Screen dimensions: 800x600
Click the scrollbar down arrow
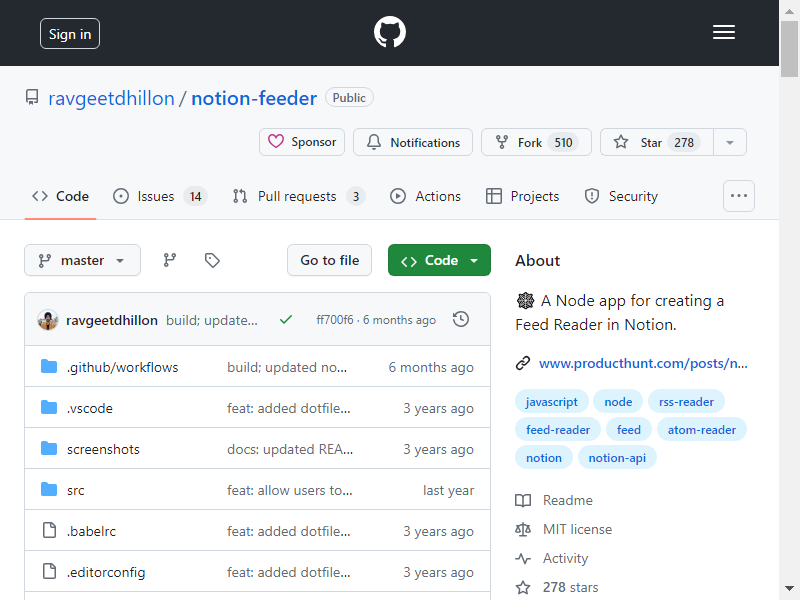[789, 588]
